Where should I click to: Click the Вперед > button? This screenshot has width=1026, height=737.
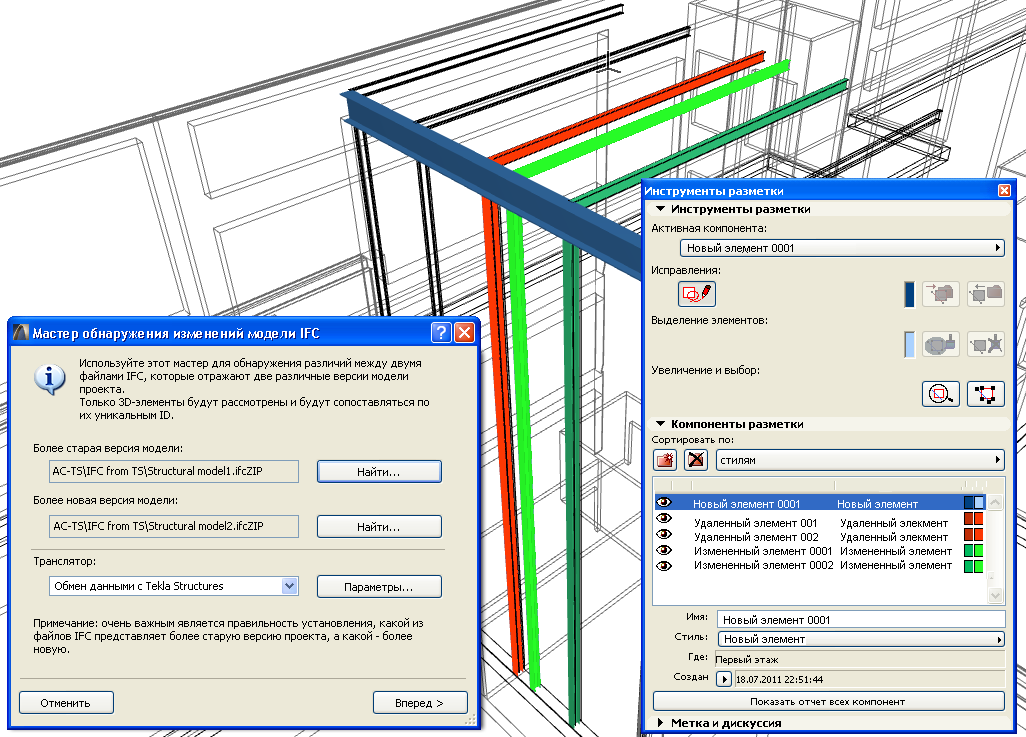pos(420,702)
